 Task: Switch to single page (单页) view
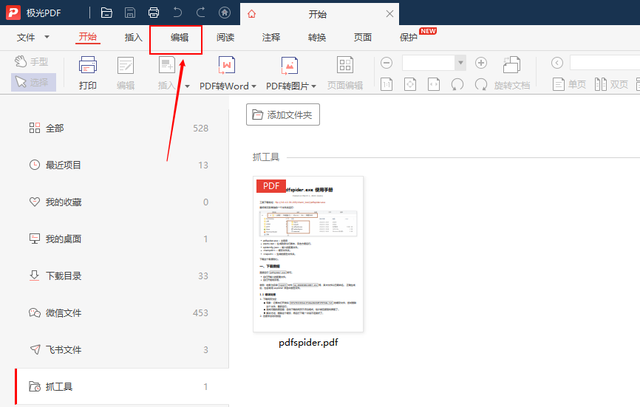[569, 85]
